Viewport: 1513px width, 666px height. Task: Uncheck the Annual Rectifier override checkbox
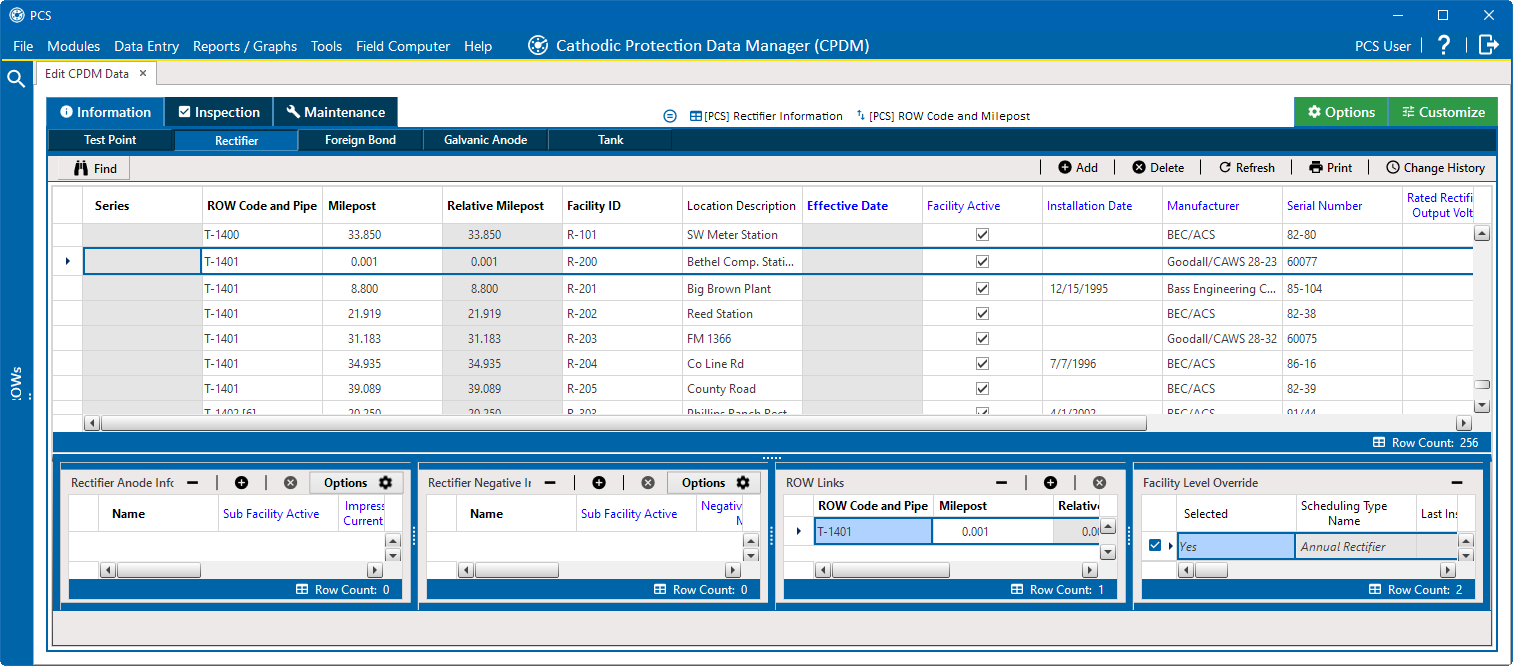pyautogui.click(x=1155, y=546)
